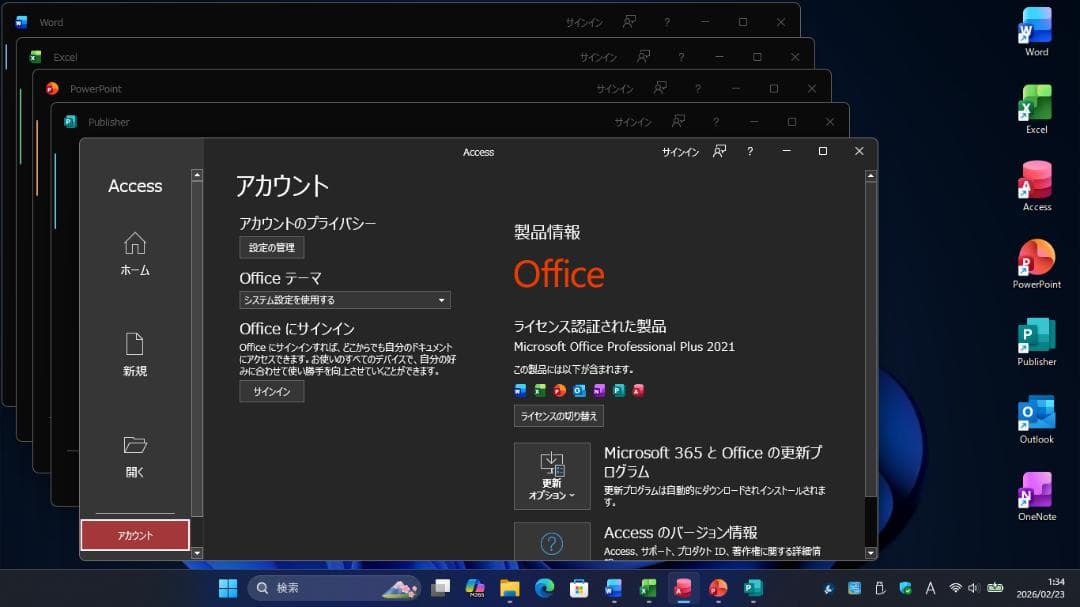This screenshot has width=1080, height=607.
Task: Click the sidebar scrollbar down arrow in Access
Action: tap(197, 553)
